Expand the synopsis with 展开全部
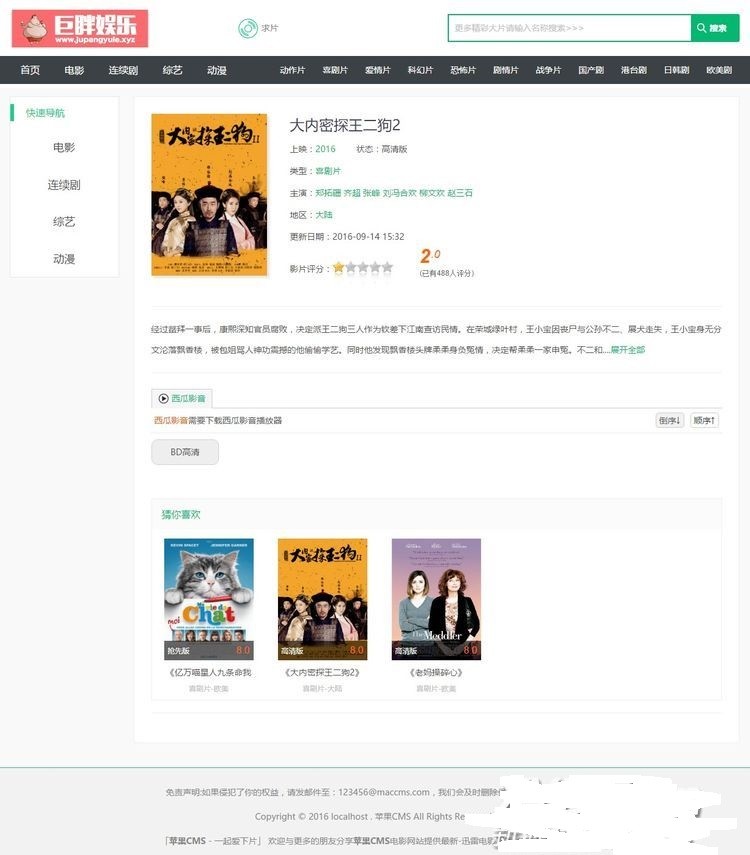750x855 pixels. pos(628,350)
